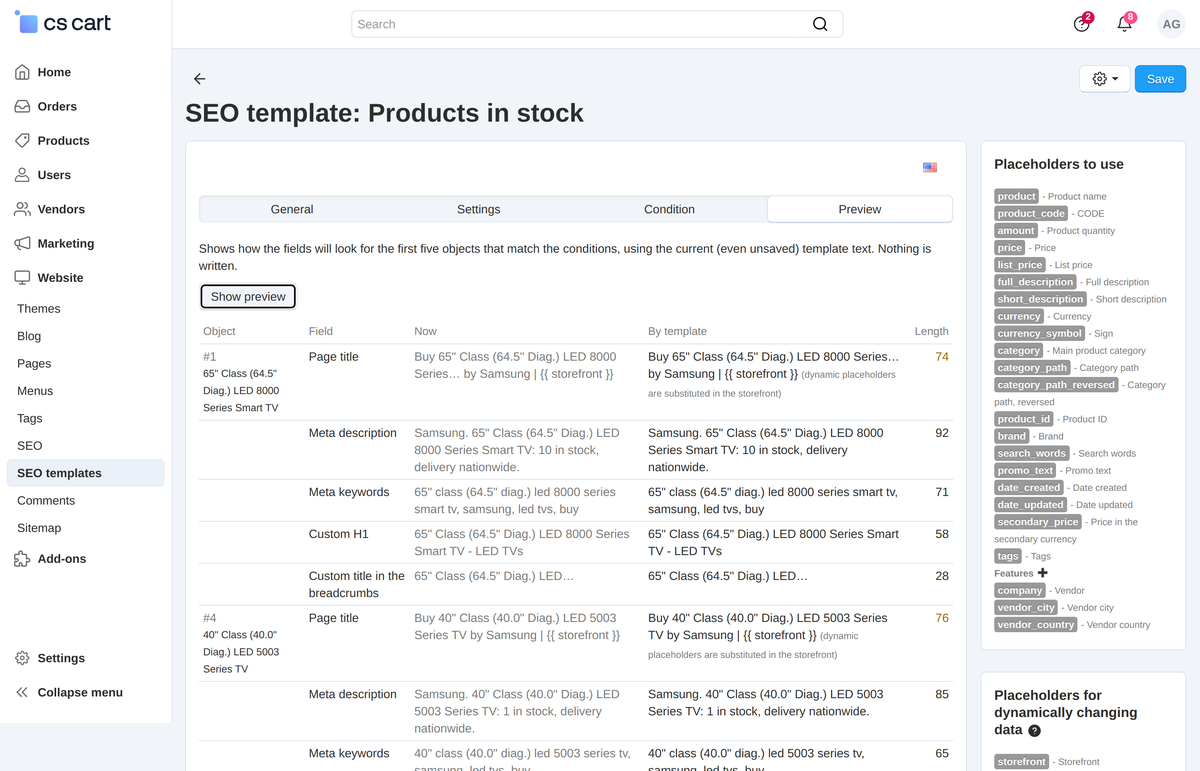Click the Vendors people icon

click(x=22, y=209)
